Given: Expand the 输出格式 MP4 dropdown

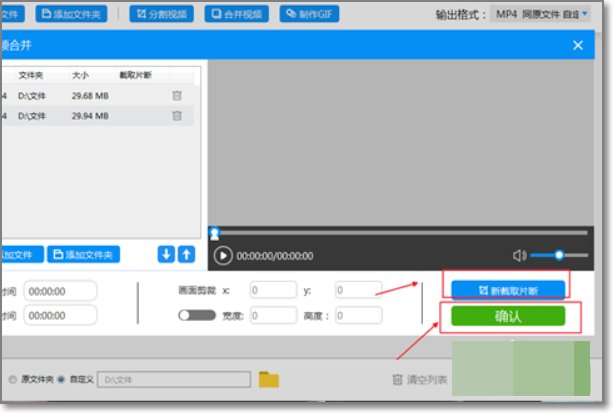Looking at the screenshot, I should [x=540, y=14].
